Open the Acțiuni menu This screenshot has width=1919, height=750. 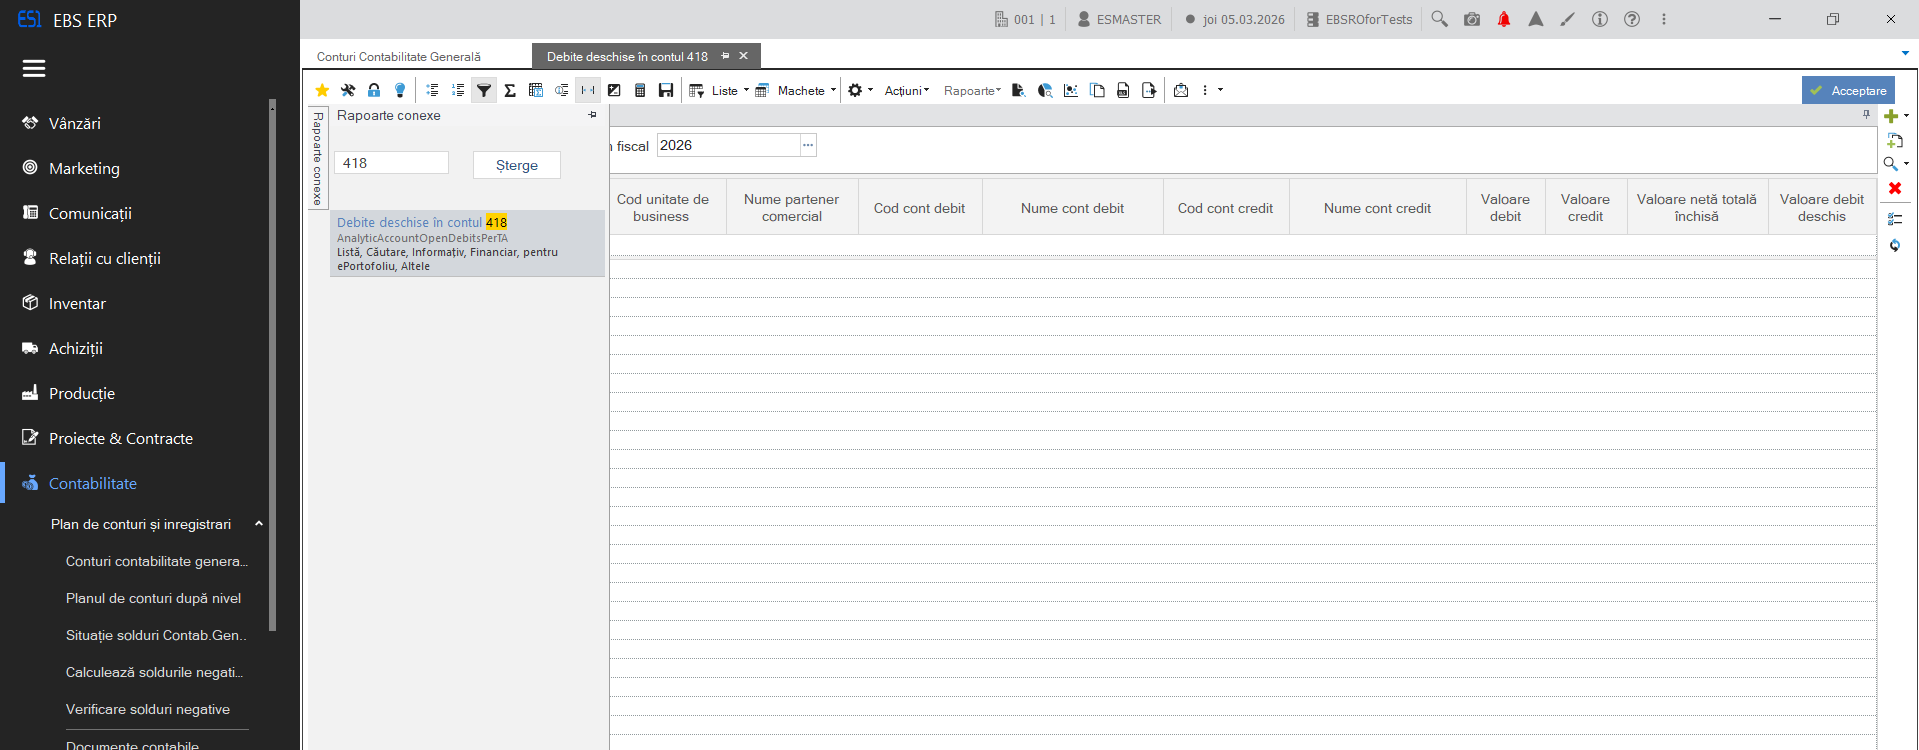[x=907, y=91]
